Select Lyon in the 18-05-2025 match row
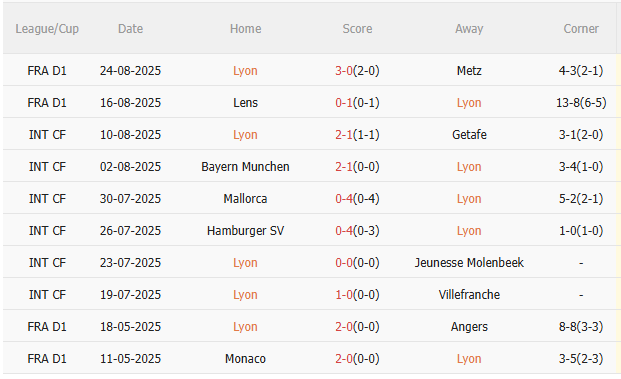The height and width of the screenshot is (379, 621). 245,327
